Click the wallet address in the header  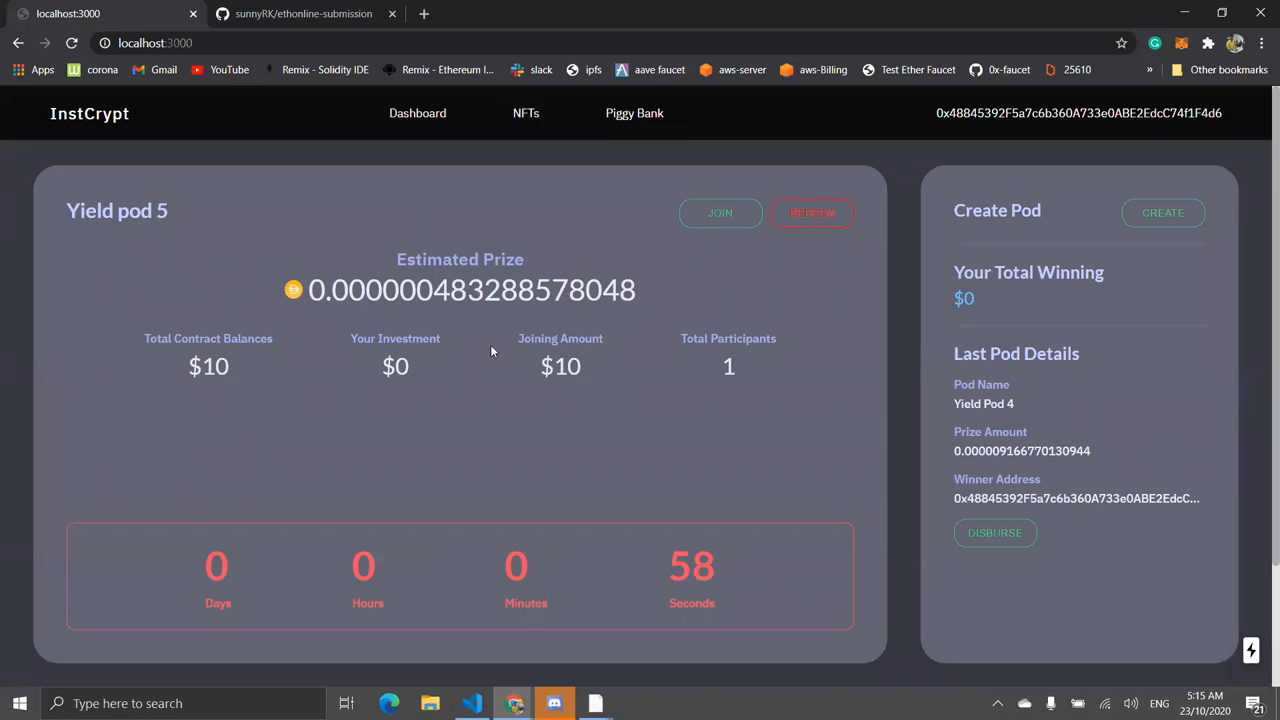1079,113
